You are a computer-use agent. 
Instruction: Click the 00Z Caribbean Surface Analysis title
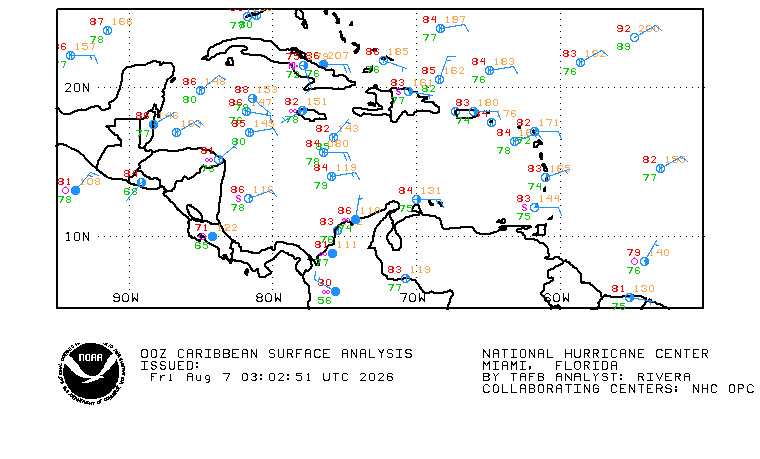[277, 354]
